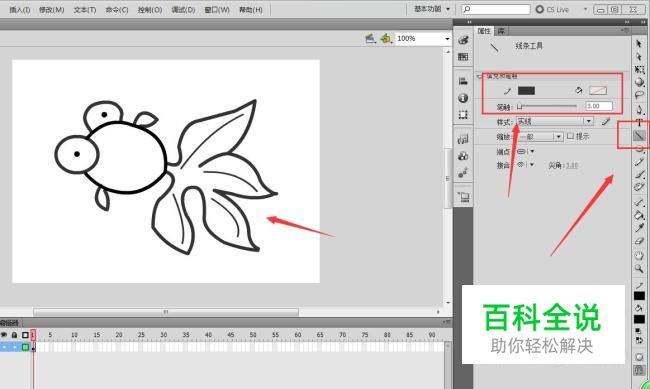Collapse the 填充和笔触 section

pyautogui.click(x=480, y=76)
